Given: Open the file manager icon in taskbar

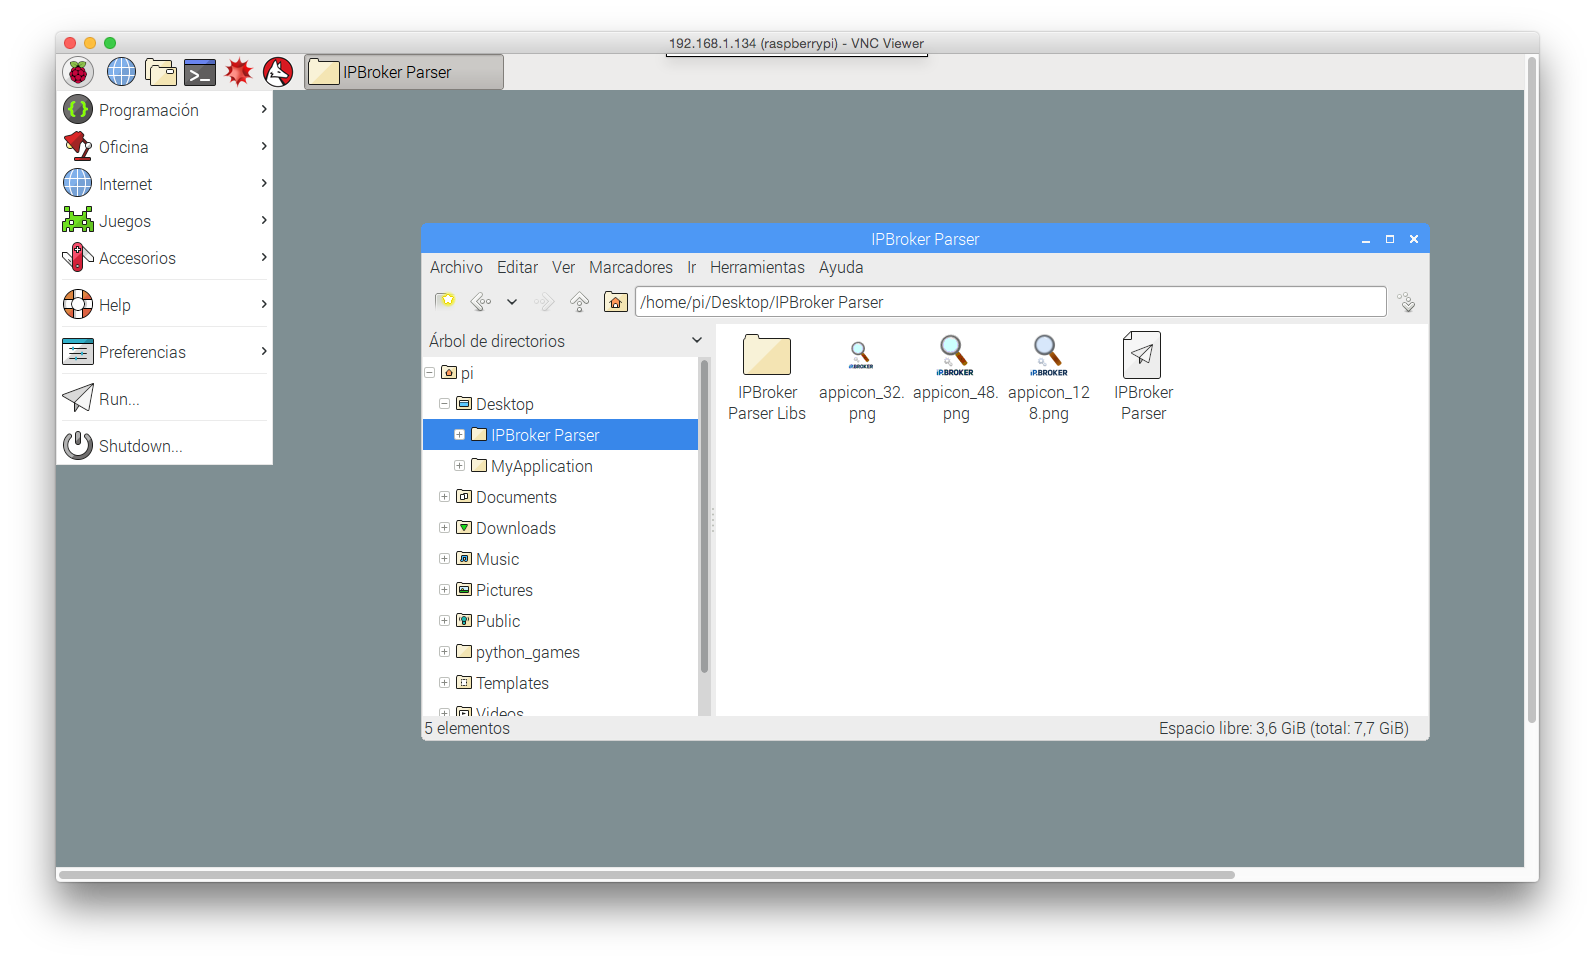Looking at the screenshot, I should coord(160,72).
